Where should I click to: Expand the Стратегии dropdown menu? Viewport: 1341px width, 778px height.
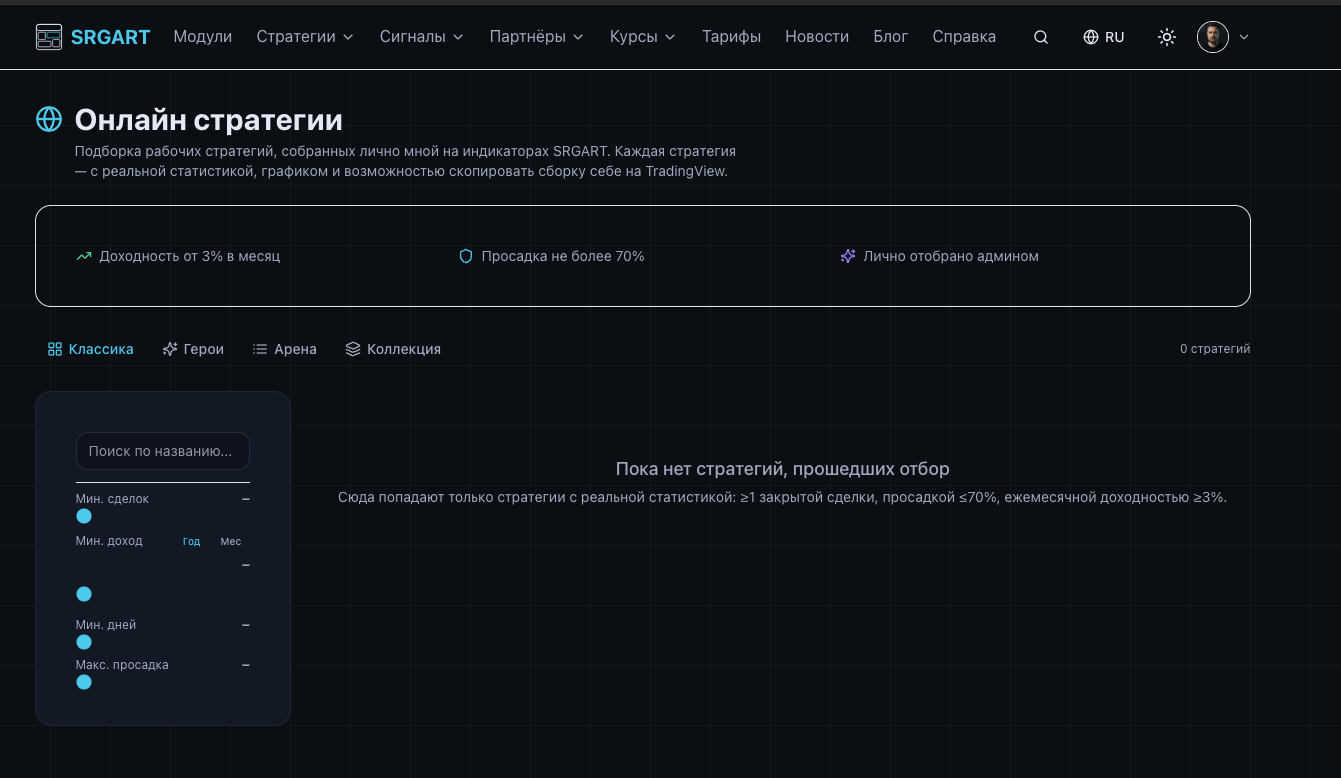(305, 37)
